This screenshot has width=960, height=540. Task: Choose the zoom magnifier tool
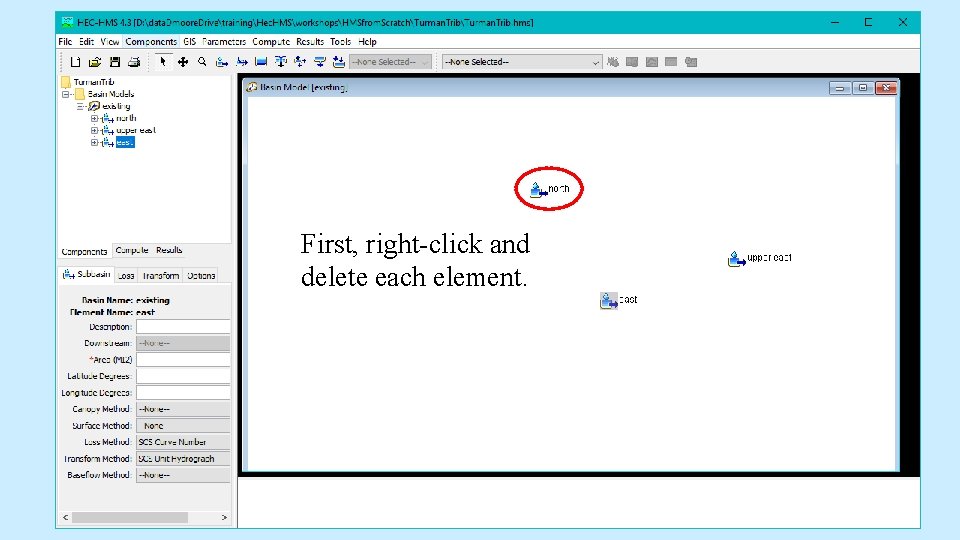coord(202,62)
